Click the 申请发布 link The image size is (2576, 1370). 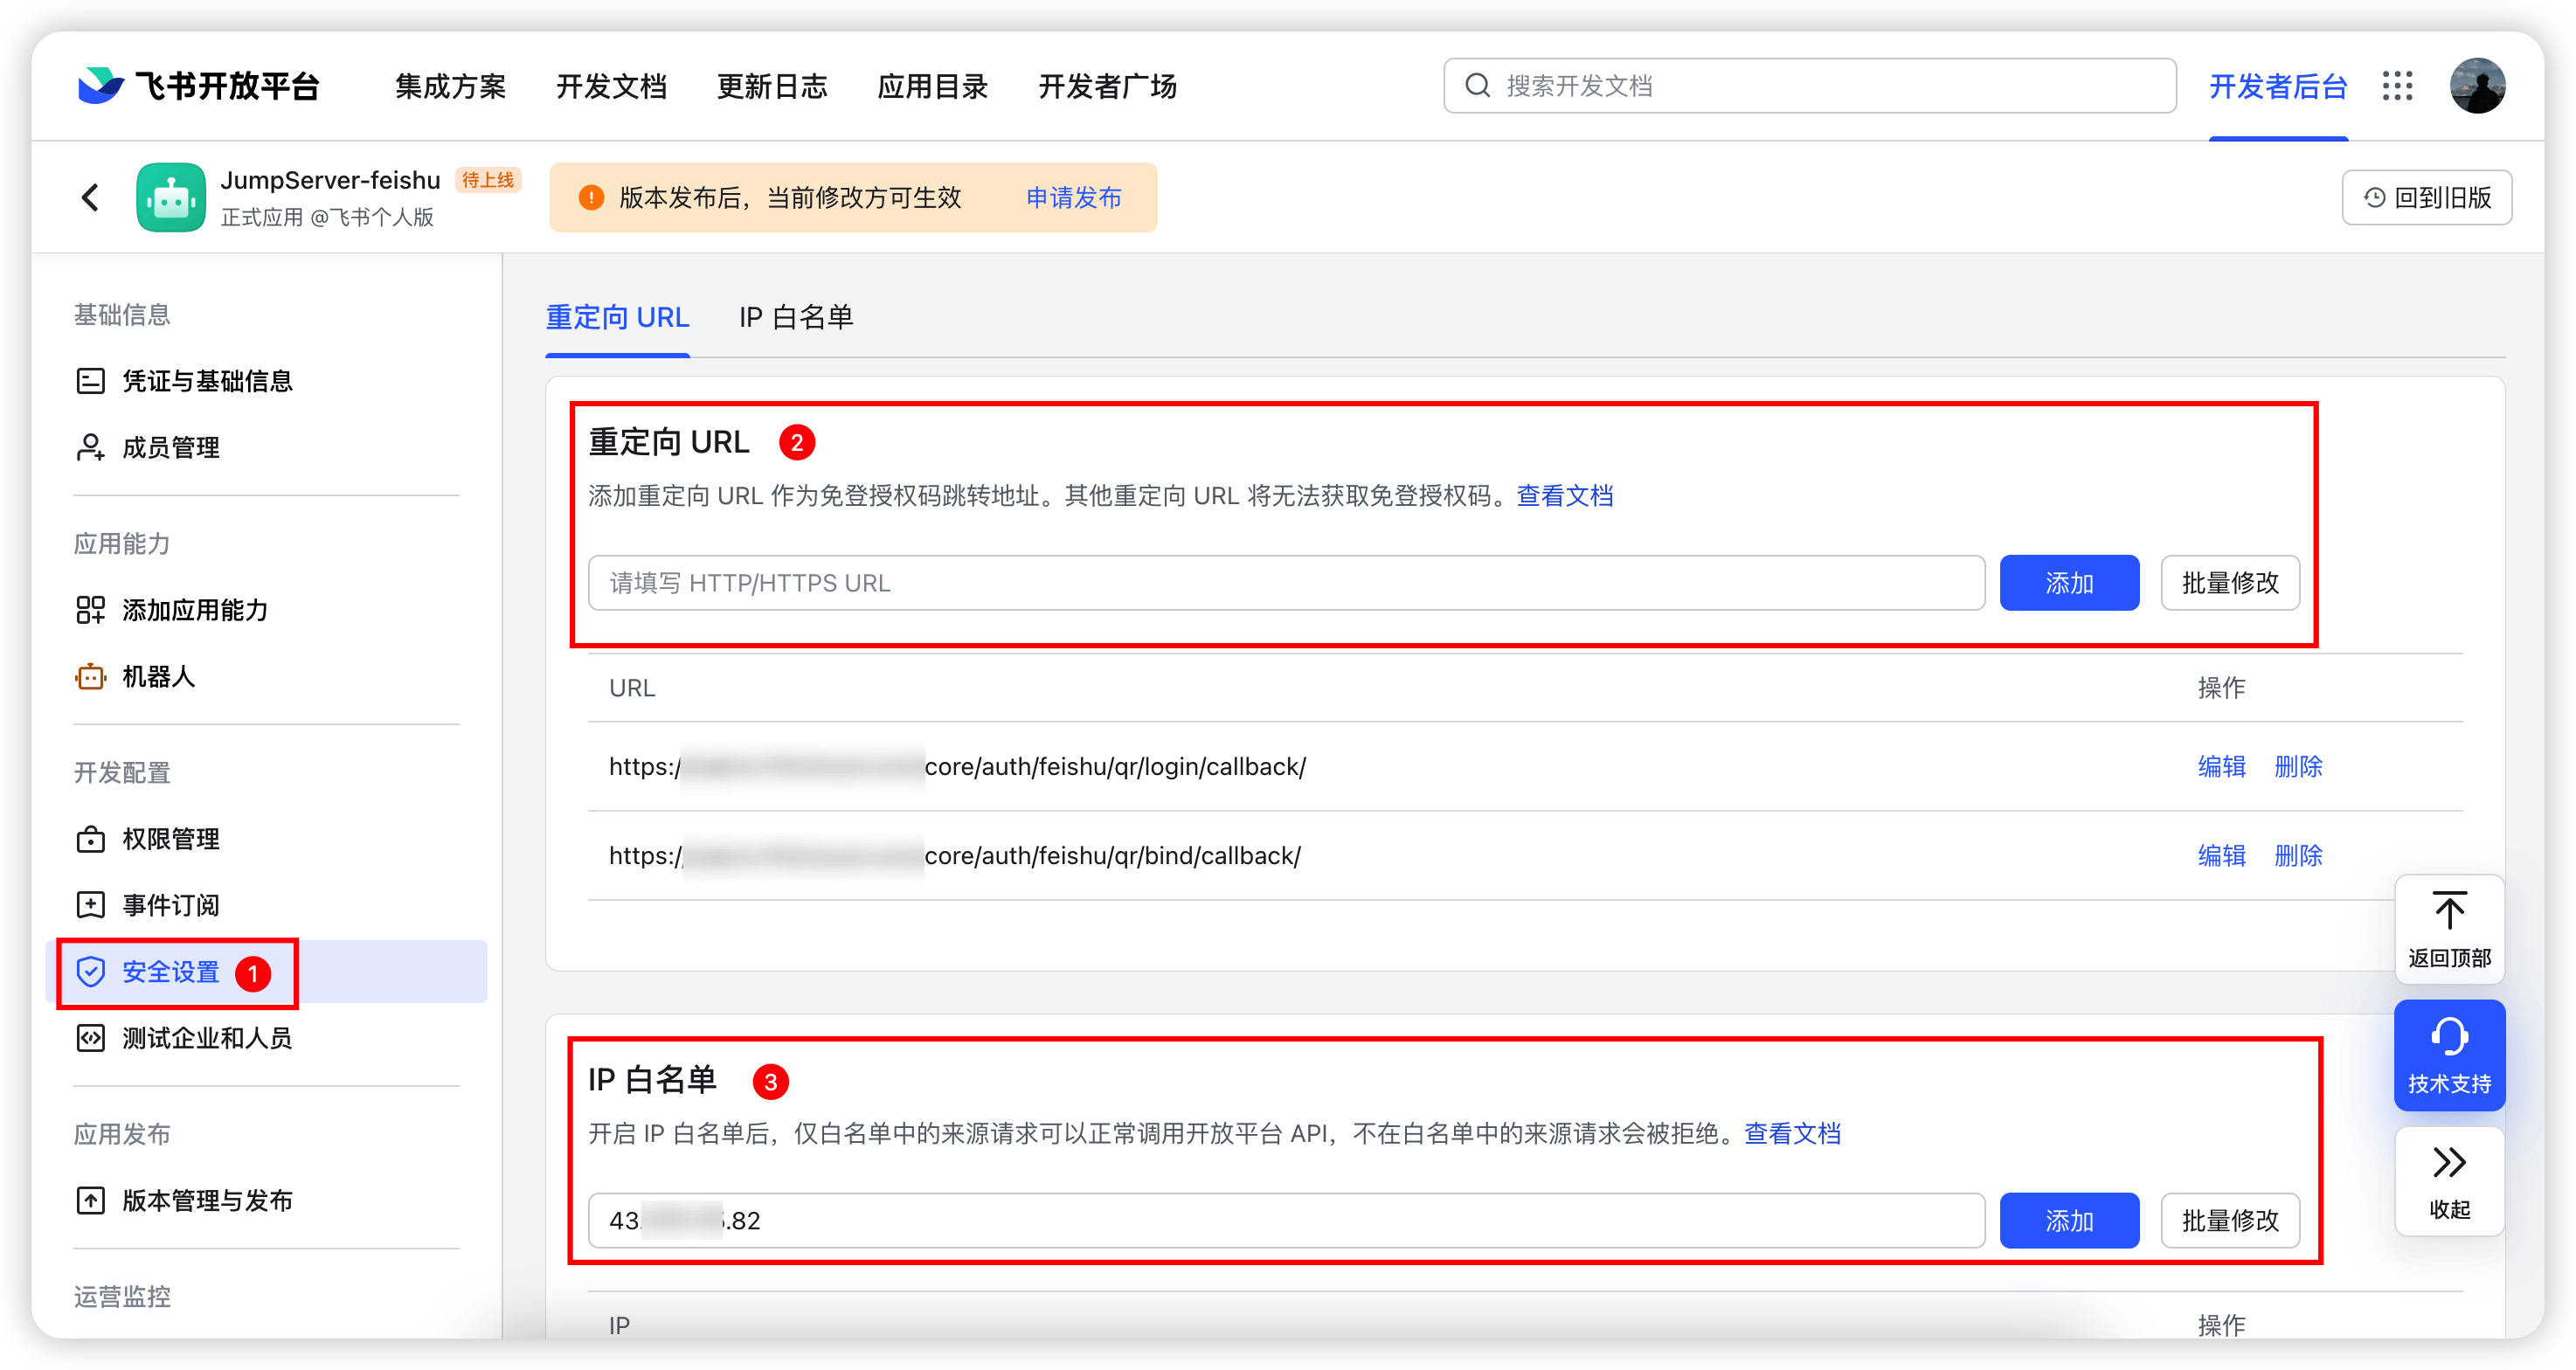tap(1074, 198)
